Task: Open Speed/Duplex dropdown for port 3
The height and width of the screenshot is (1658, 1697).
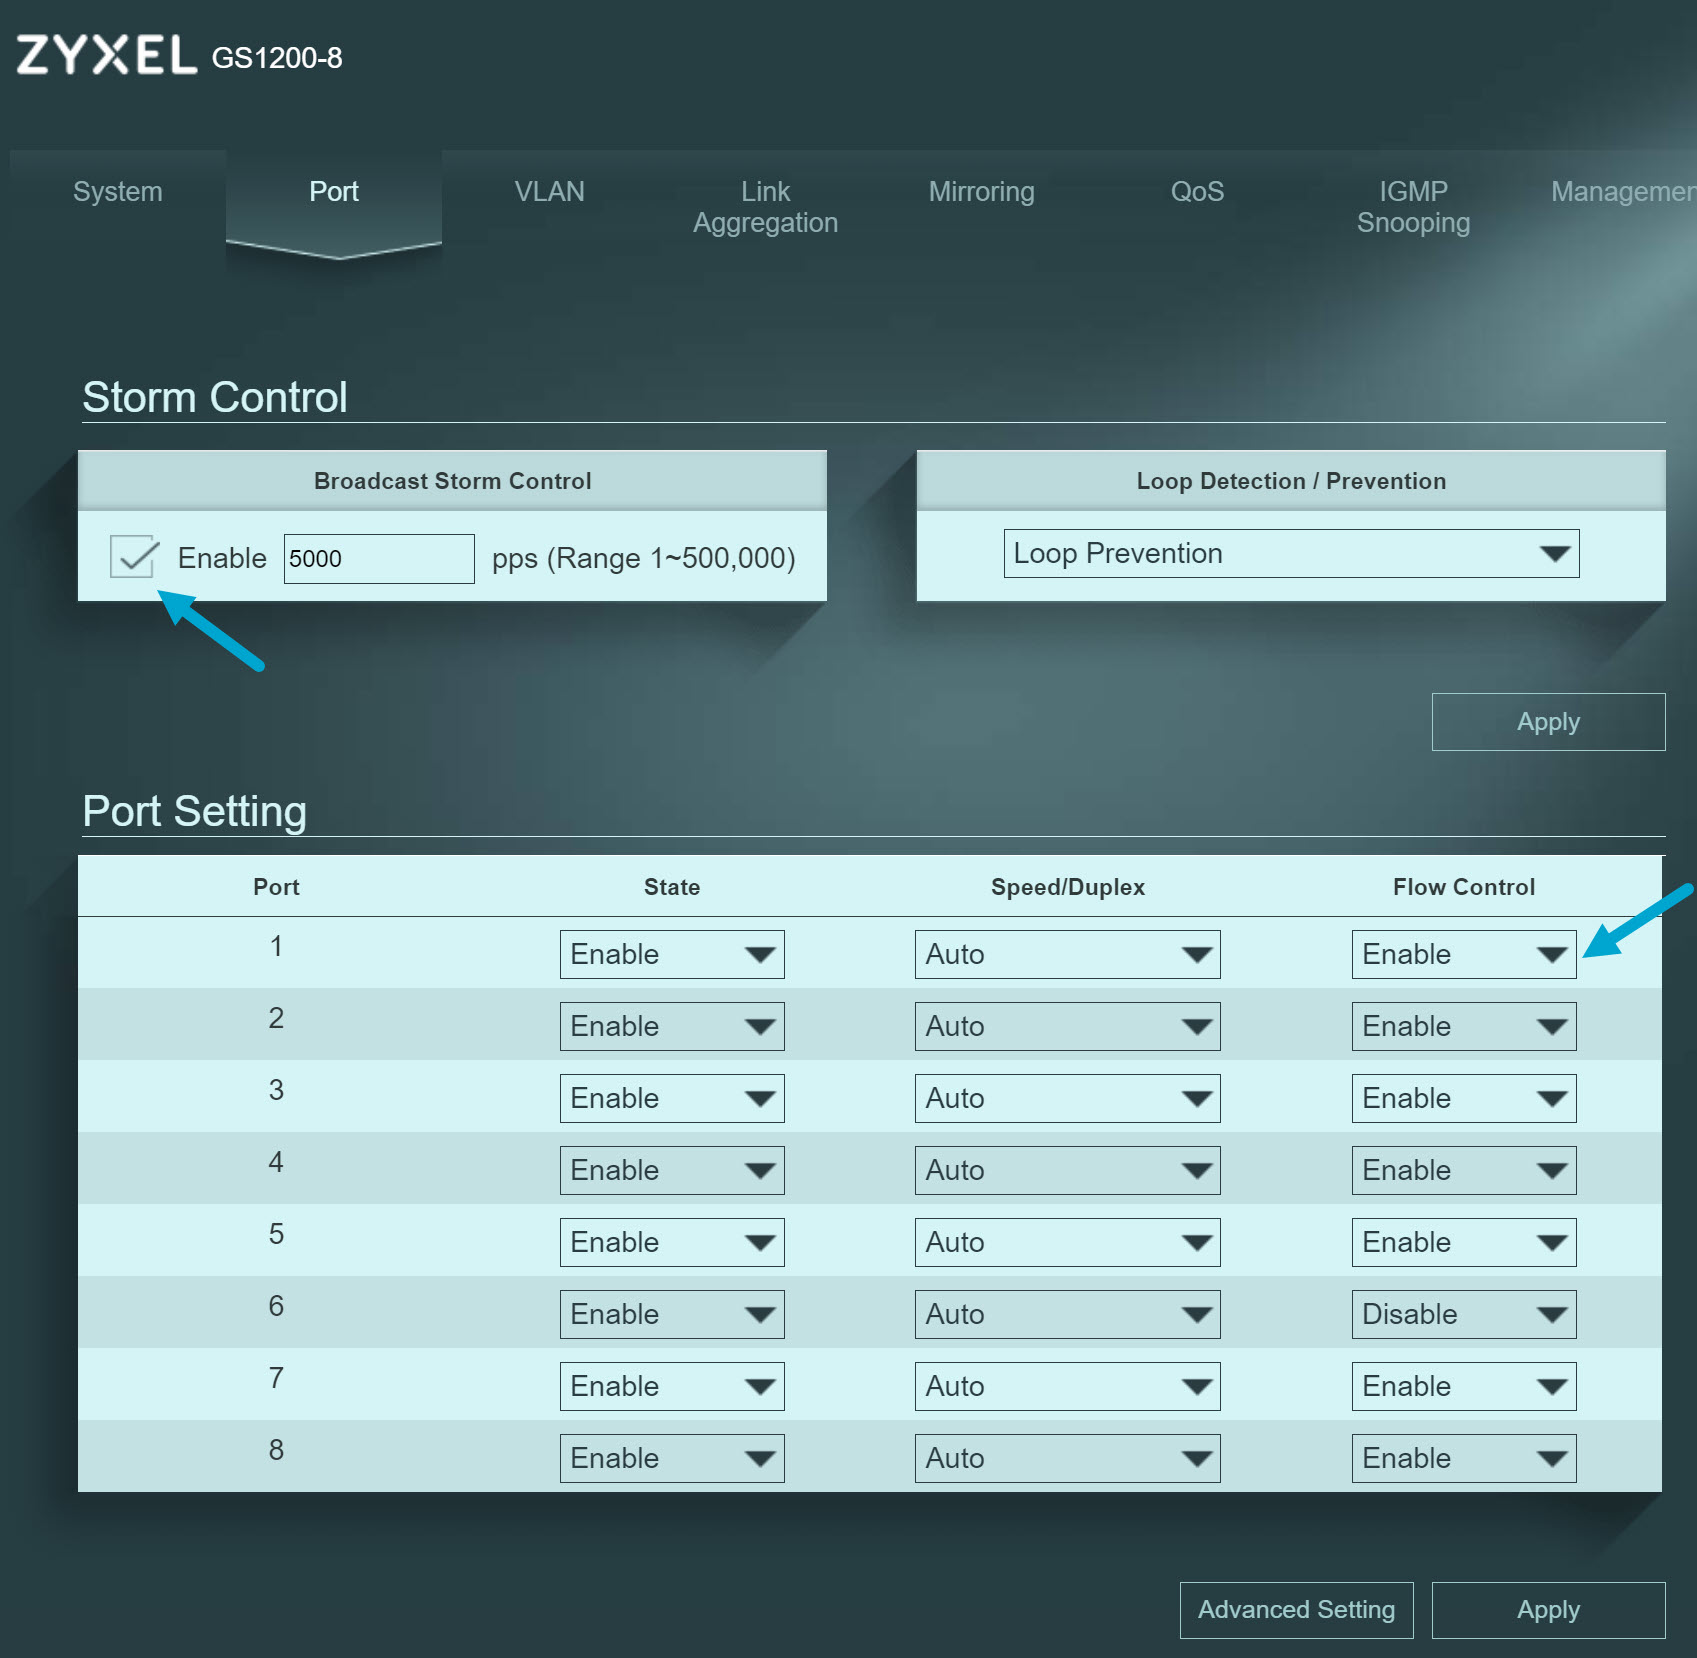Action: [x=1066, y=1099]
